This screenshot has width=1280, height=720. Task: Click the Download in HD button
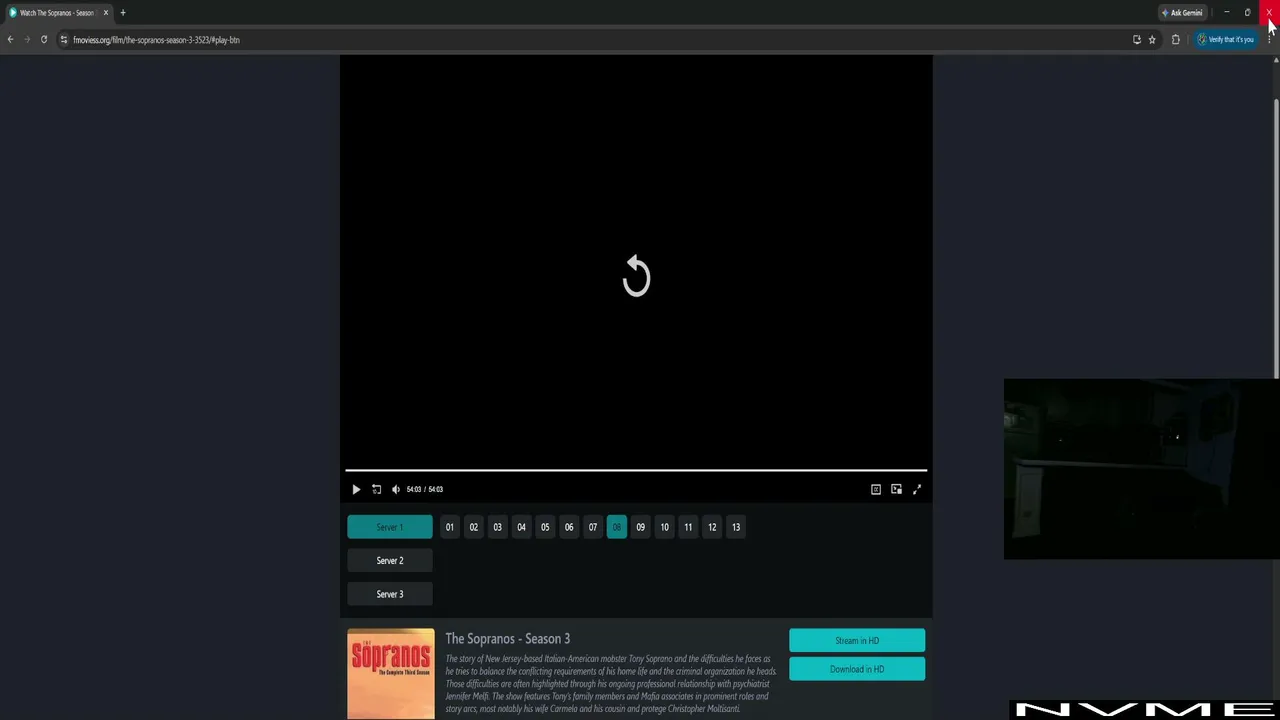click(x=857, y=669)
